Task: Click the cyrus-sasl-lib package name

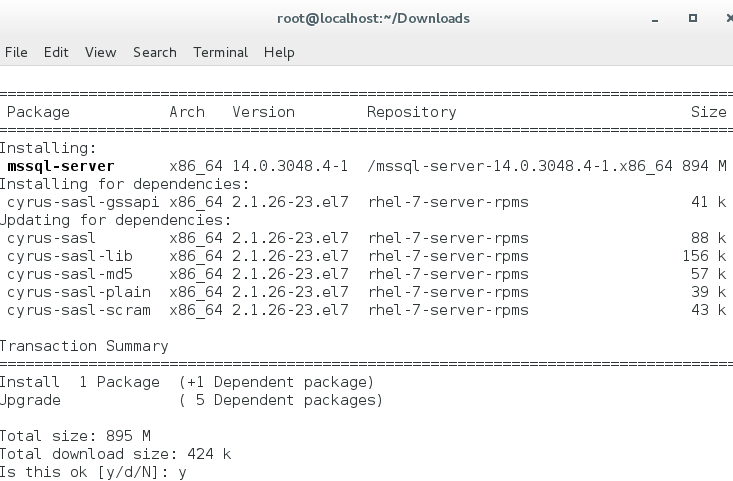Action: coord(70,256)
